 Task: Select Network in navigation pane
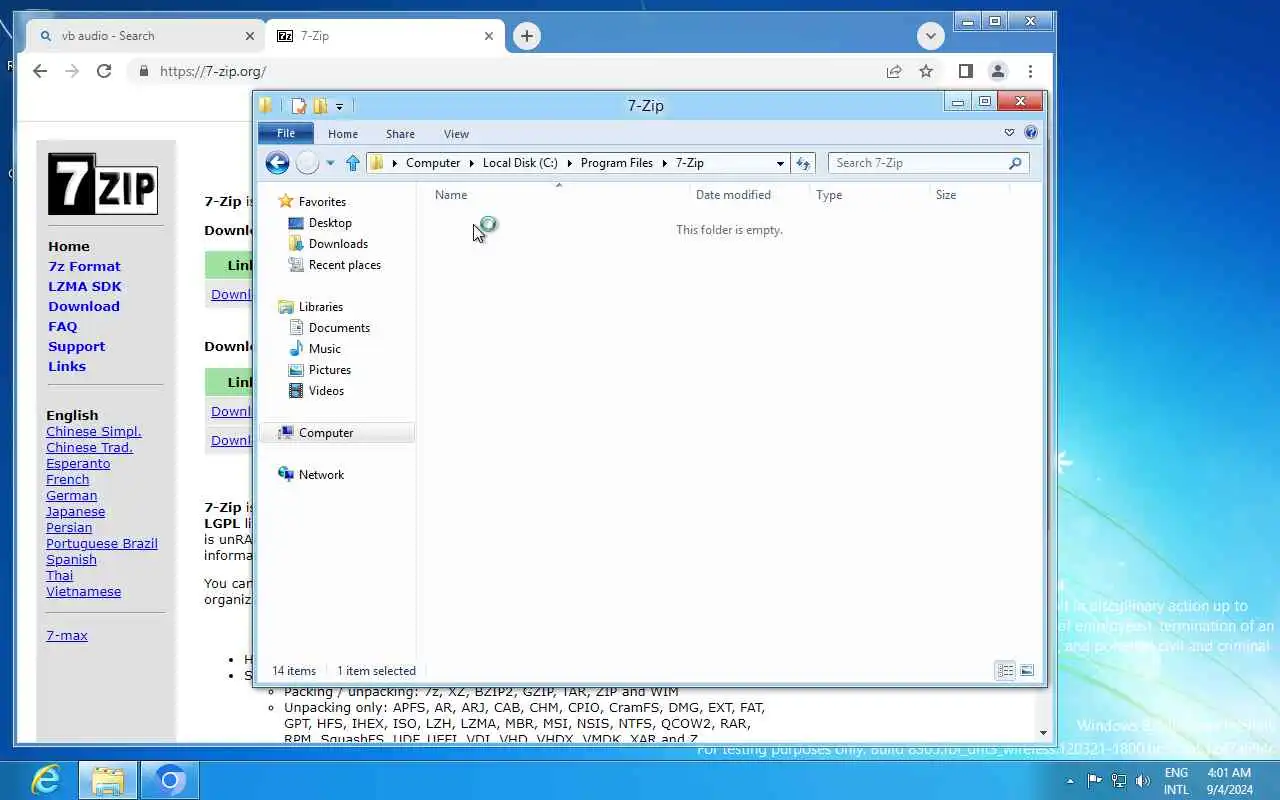point(321,475)
